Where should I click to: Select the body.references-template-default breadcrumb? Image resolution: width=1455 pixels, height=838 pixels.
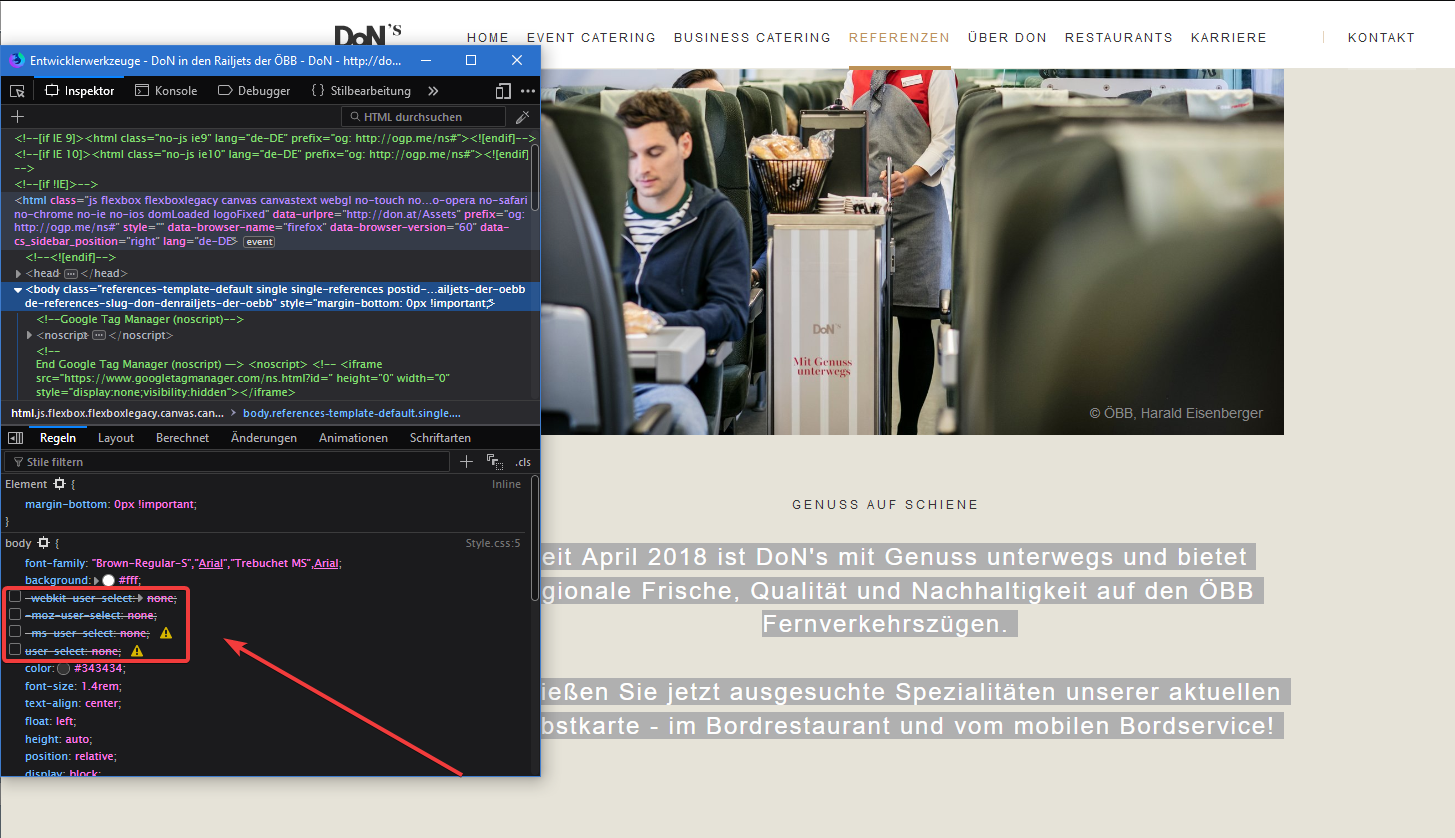click(x=352, y=412)
